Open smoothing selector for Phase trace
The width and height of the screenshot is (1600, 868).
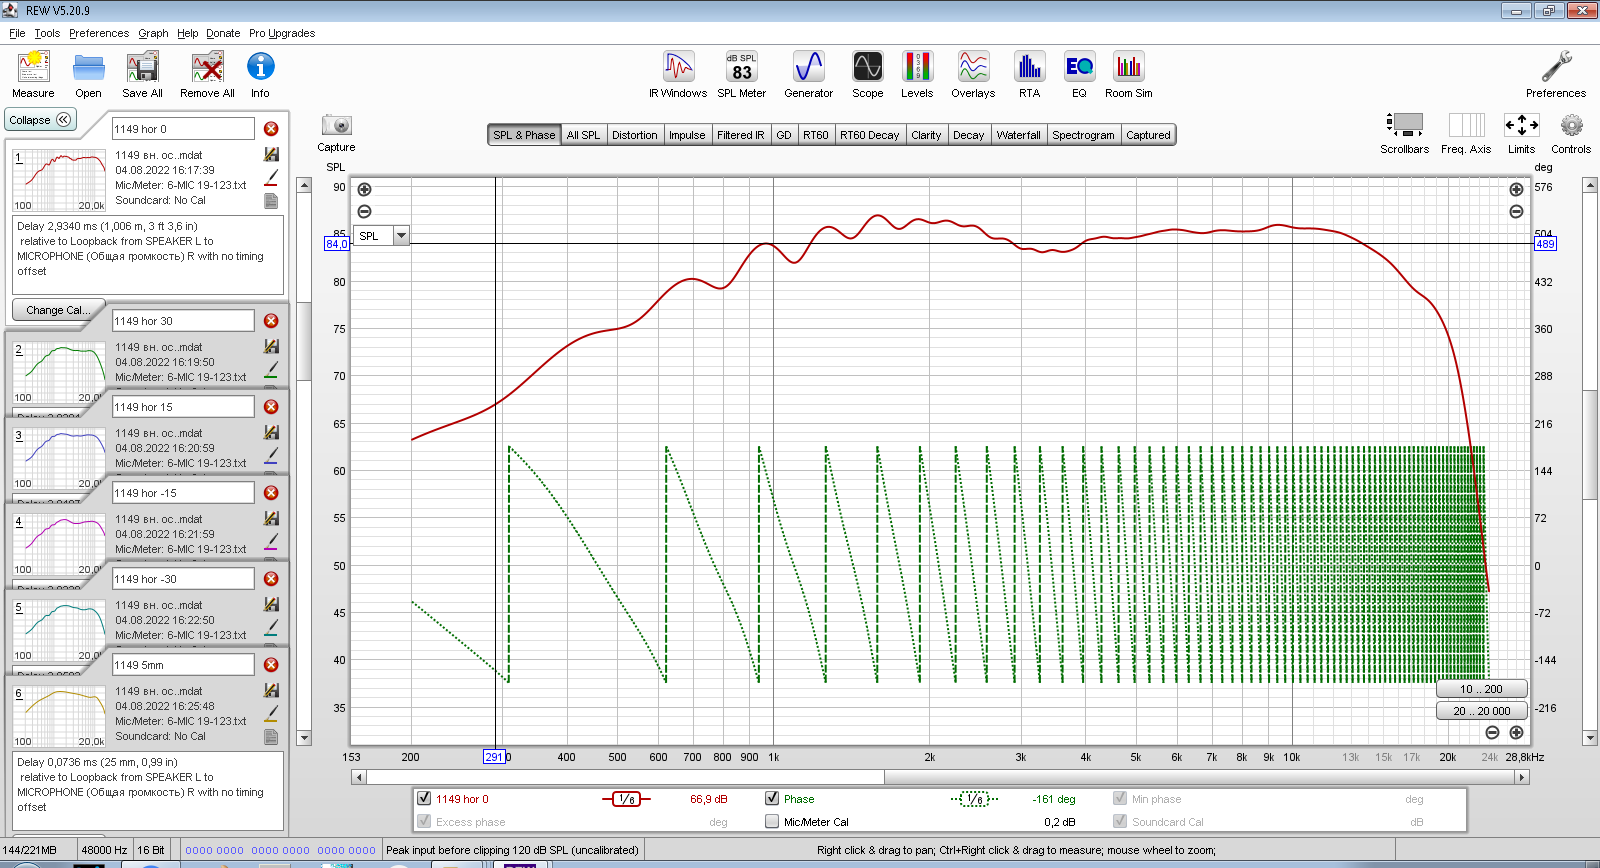pyautogui.click(x=974, y=798)
